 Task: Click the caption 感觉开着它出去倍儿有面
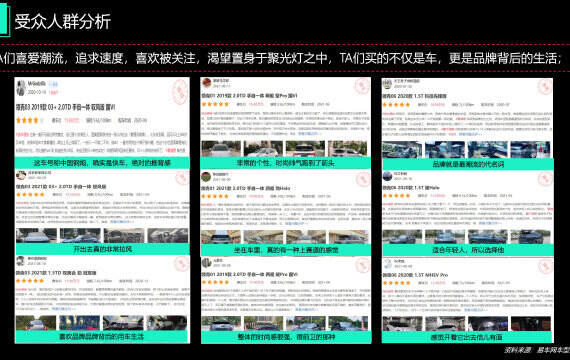(467, 337)
